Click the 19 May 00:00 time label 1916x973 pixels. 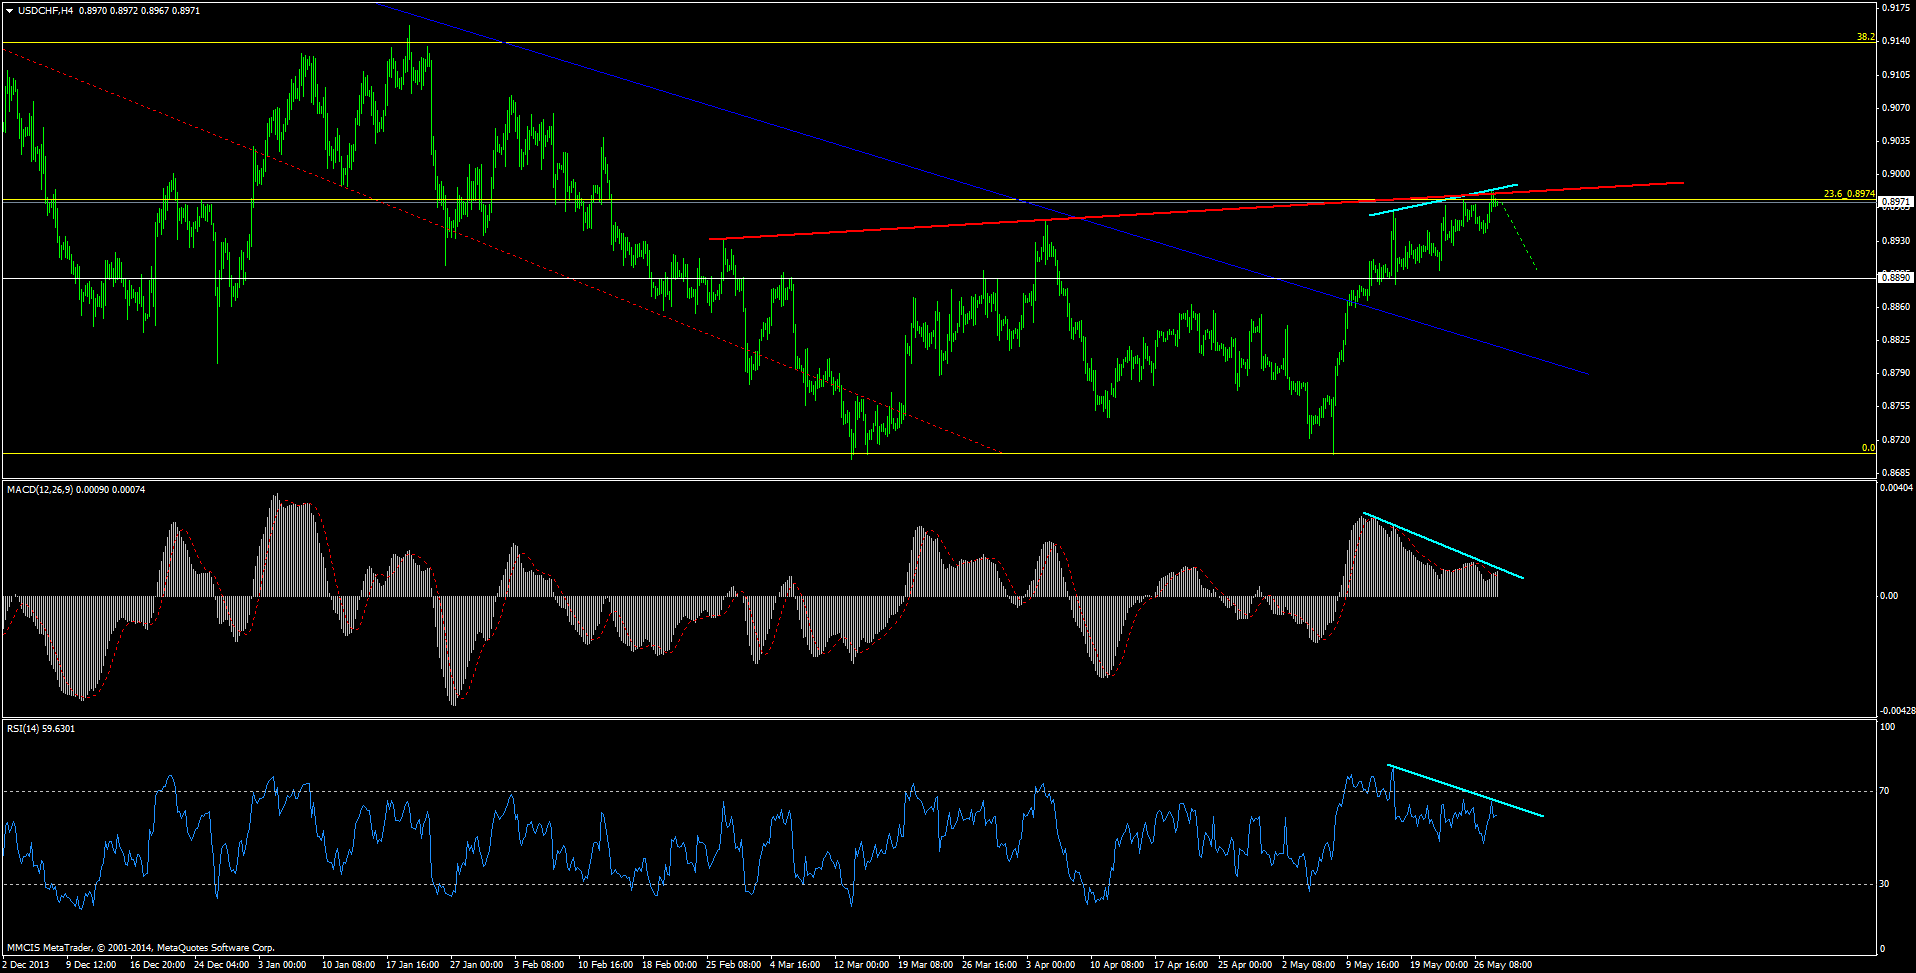(x=1439, y=965)
